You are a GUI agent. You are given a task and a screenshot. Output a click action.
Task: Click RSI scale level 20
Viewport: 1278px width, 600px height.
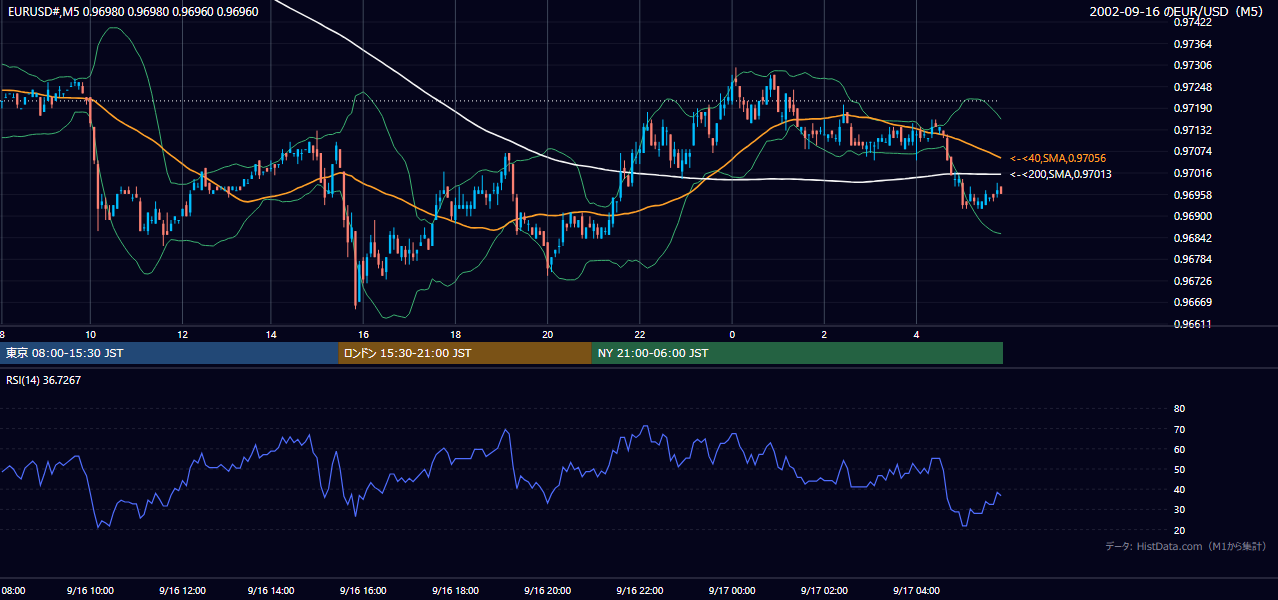tap(1179, 530)
